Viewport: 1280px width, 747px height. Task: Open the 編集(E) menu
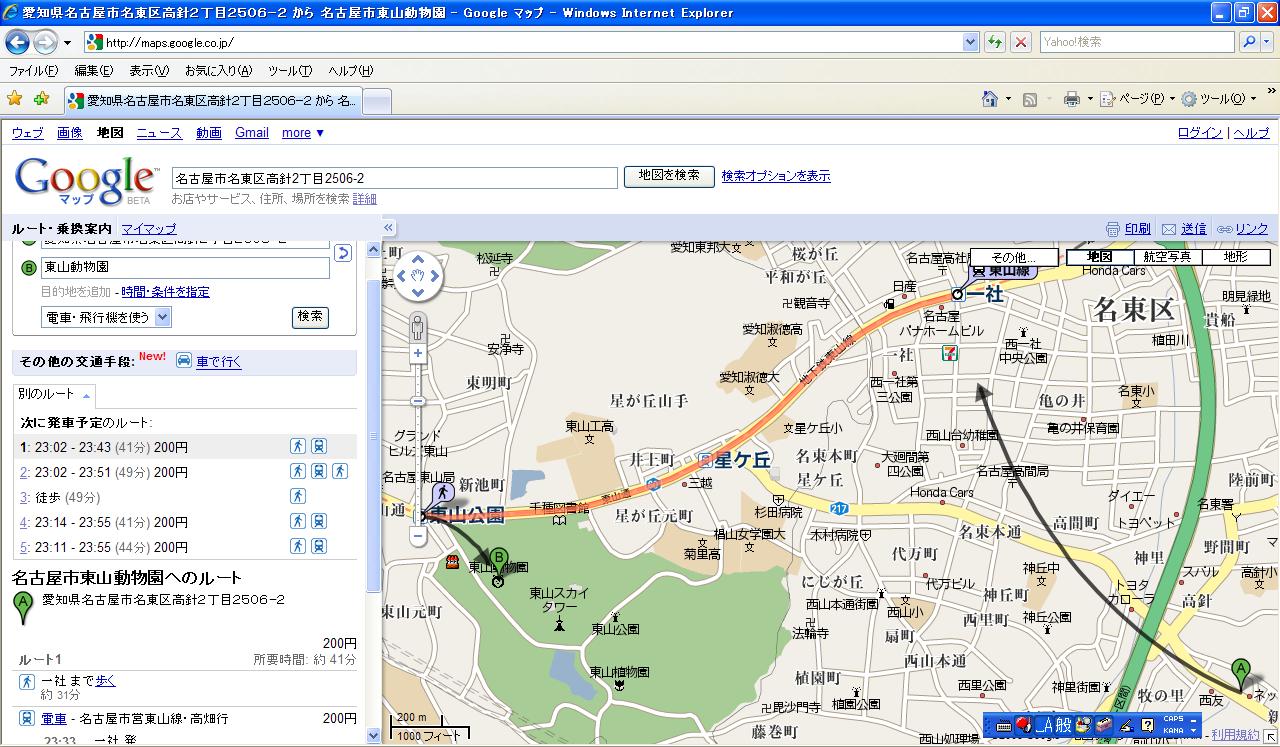94,71
